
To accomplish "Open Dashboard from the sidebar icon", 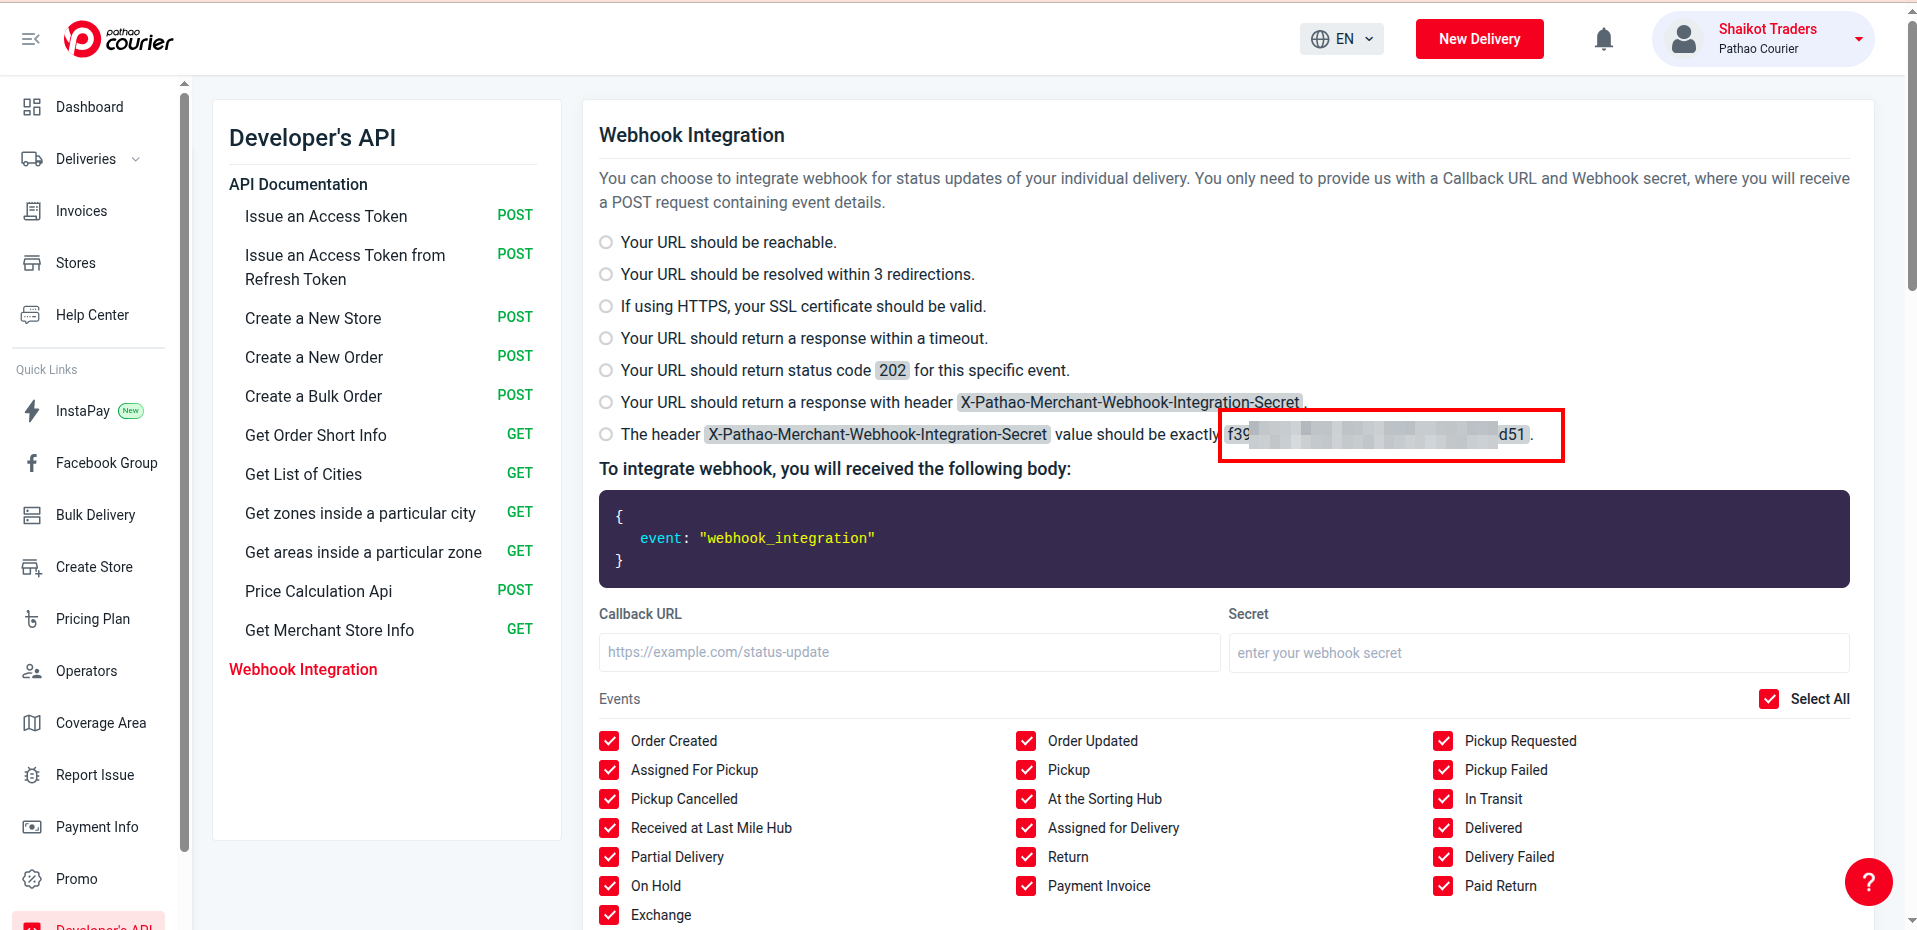I will pos(32,107).
